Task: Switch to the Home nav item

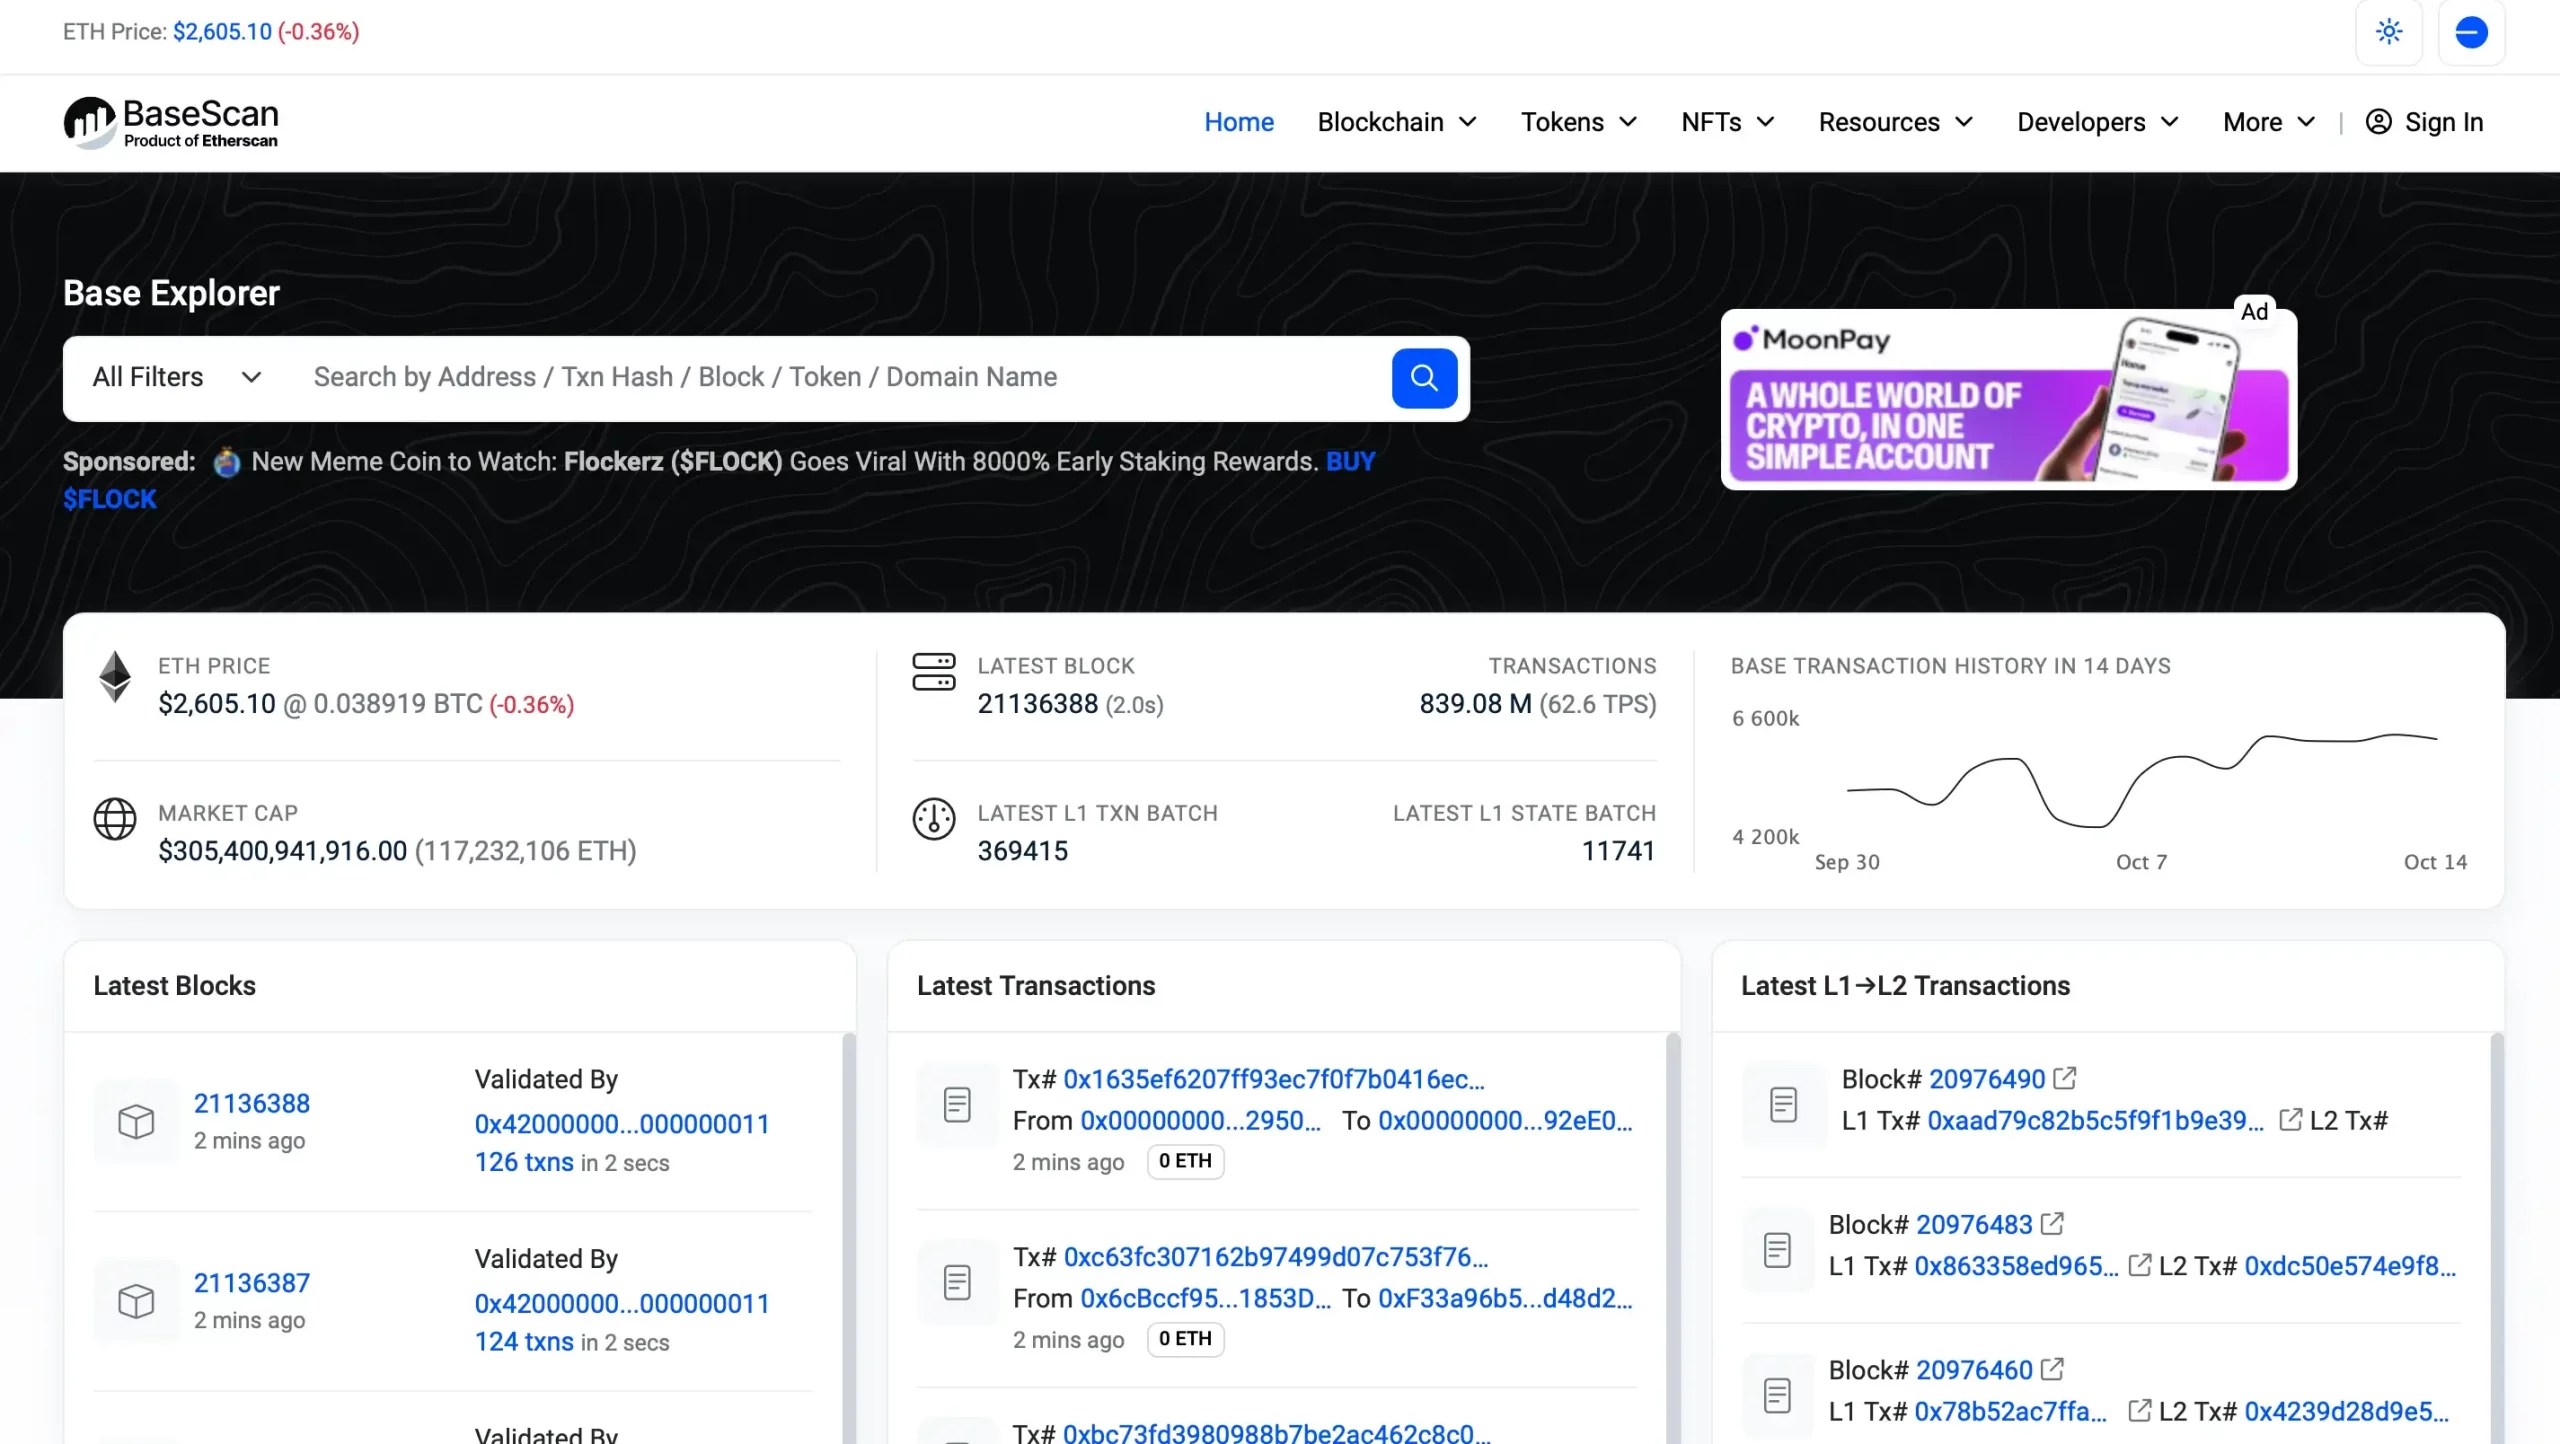Action: coord(1238,122)
